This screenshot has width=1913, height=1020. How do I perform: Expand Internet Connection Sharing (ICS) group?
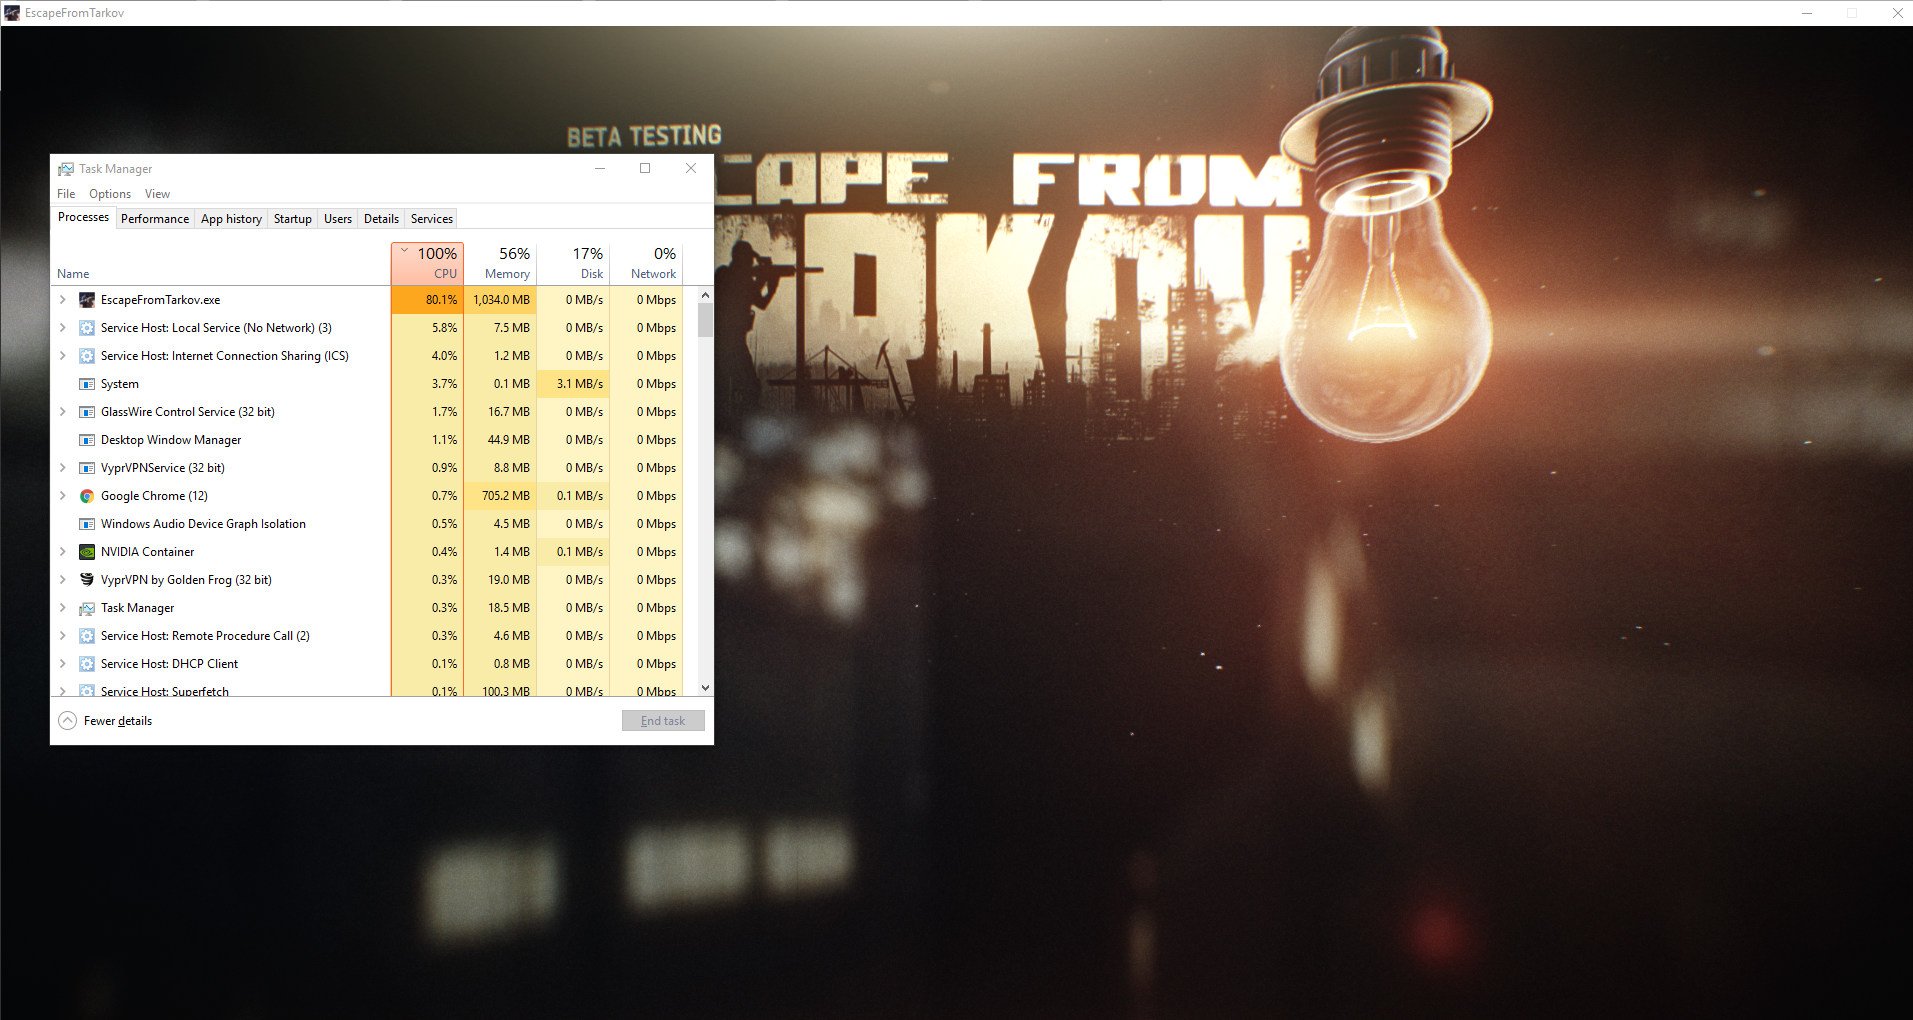tap(62, 356)
